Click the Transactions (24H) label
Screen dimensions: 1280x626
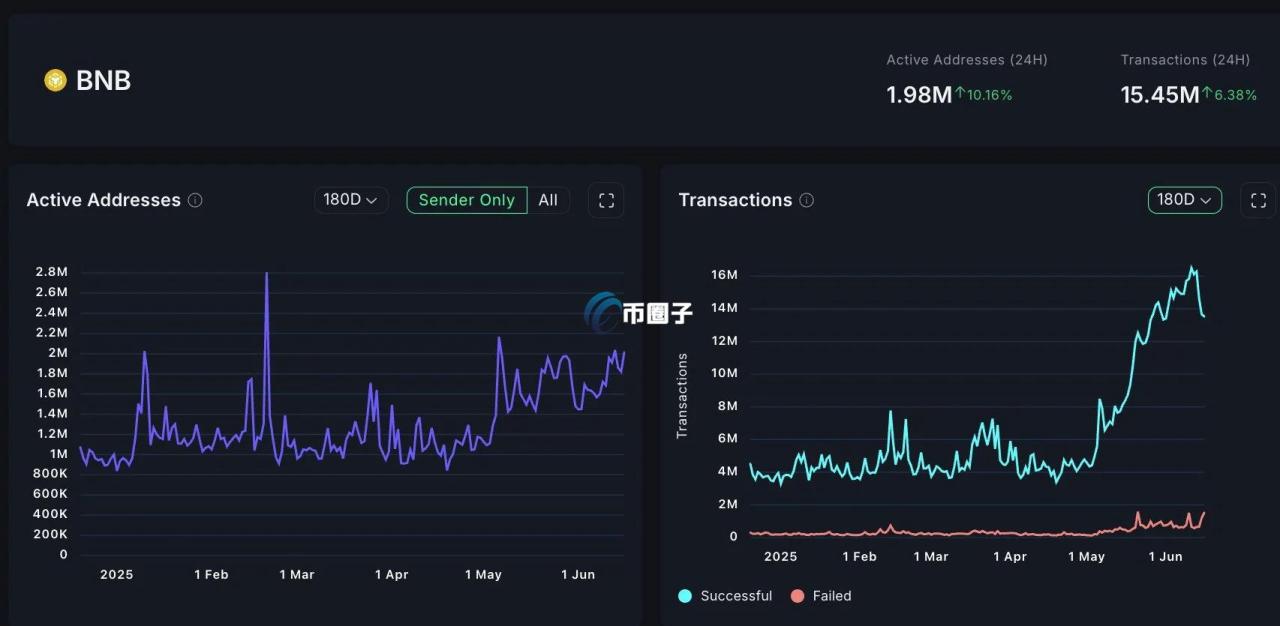click(x=1185, y=60)
